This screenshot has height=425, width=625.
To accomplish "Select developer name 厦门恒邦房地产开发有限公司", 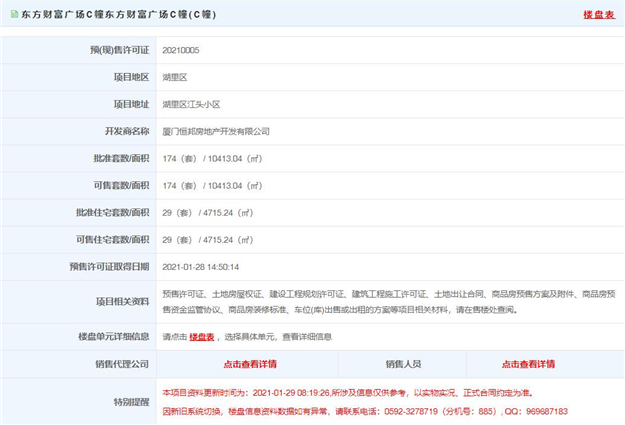I will [216, 132].
